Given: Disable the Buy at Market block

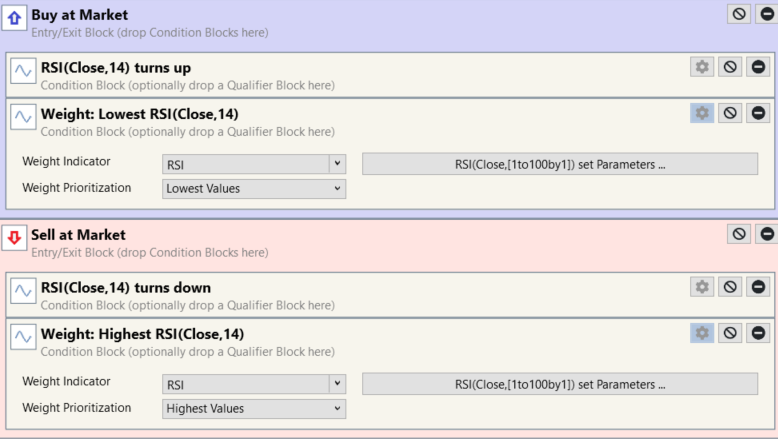Looking at the screenshot, I should [739, 14].
